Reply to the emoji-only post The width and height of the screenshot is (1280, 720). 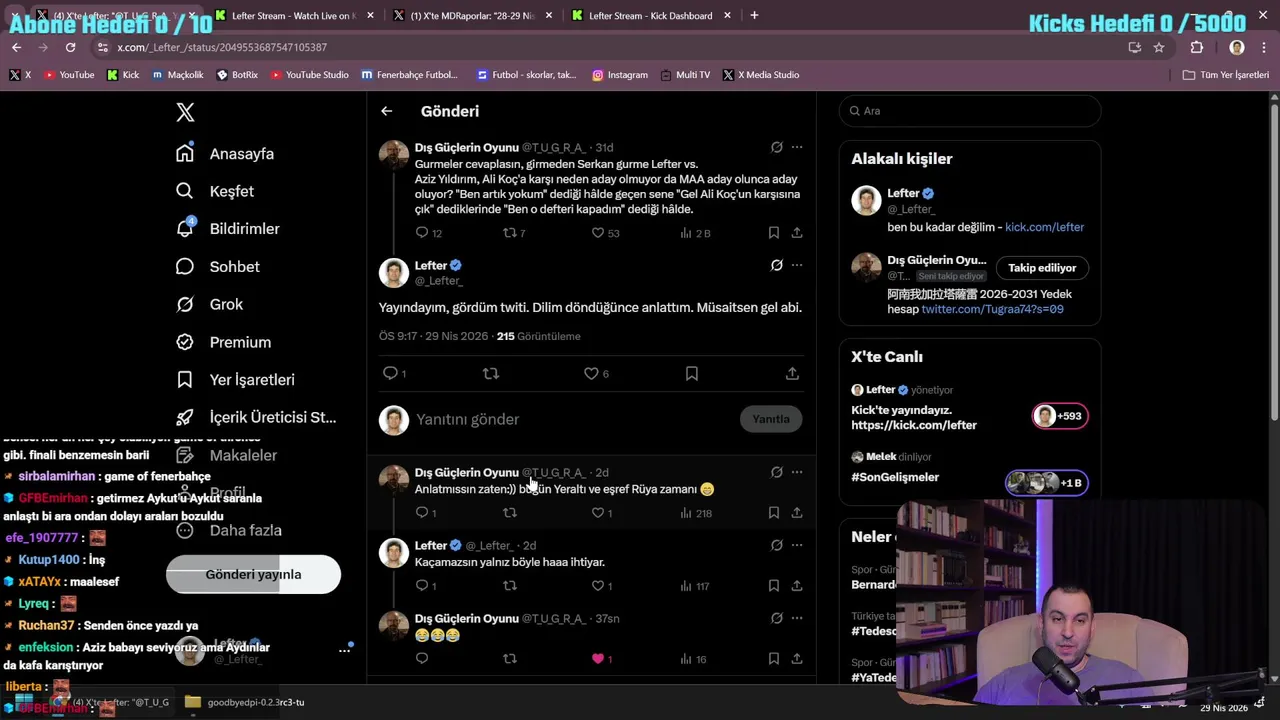[x=422, y=659]
